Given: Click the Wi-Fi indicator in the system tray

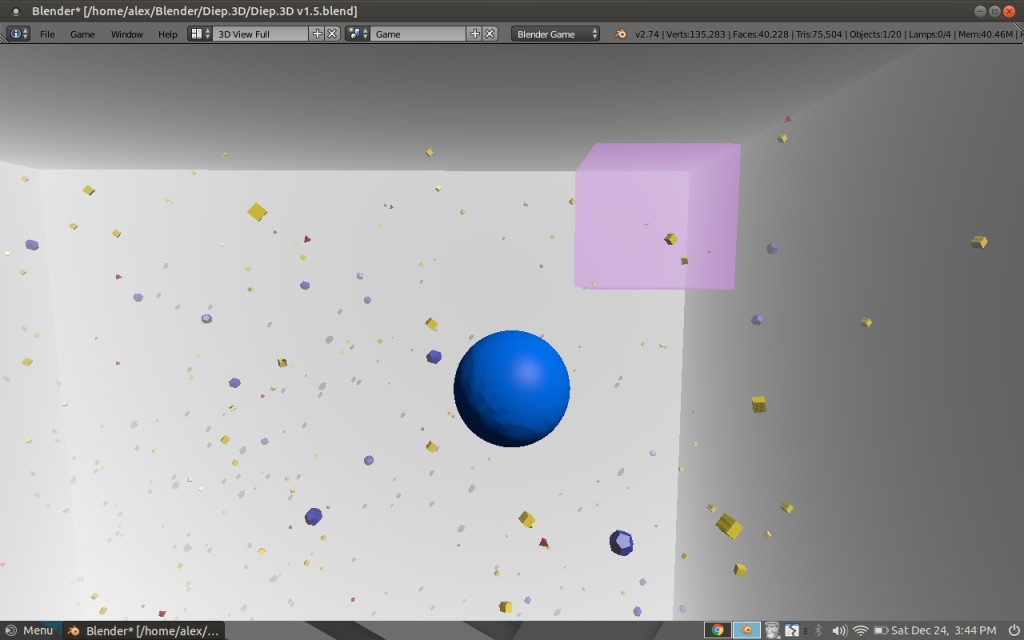Looking at the screenshot, I should pyautogui.click(x=861, y=630).
